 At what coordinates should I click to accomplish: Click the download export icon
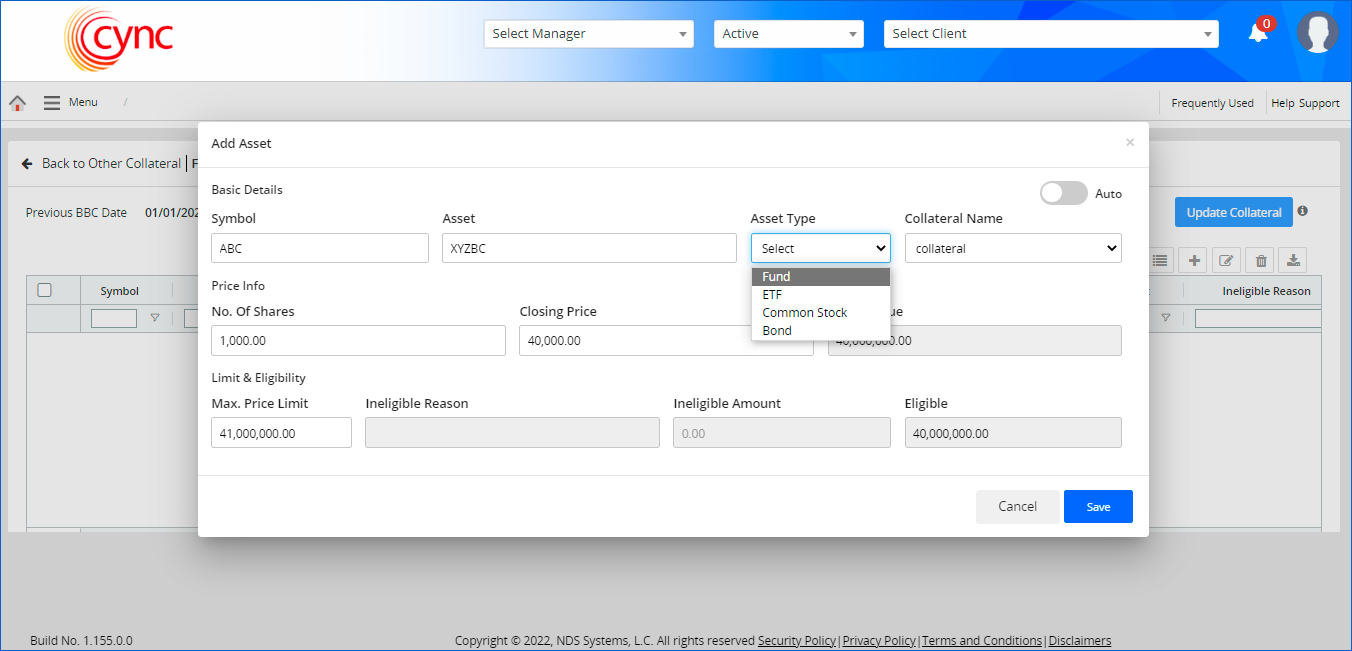(1293, 261)
